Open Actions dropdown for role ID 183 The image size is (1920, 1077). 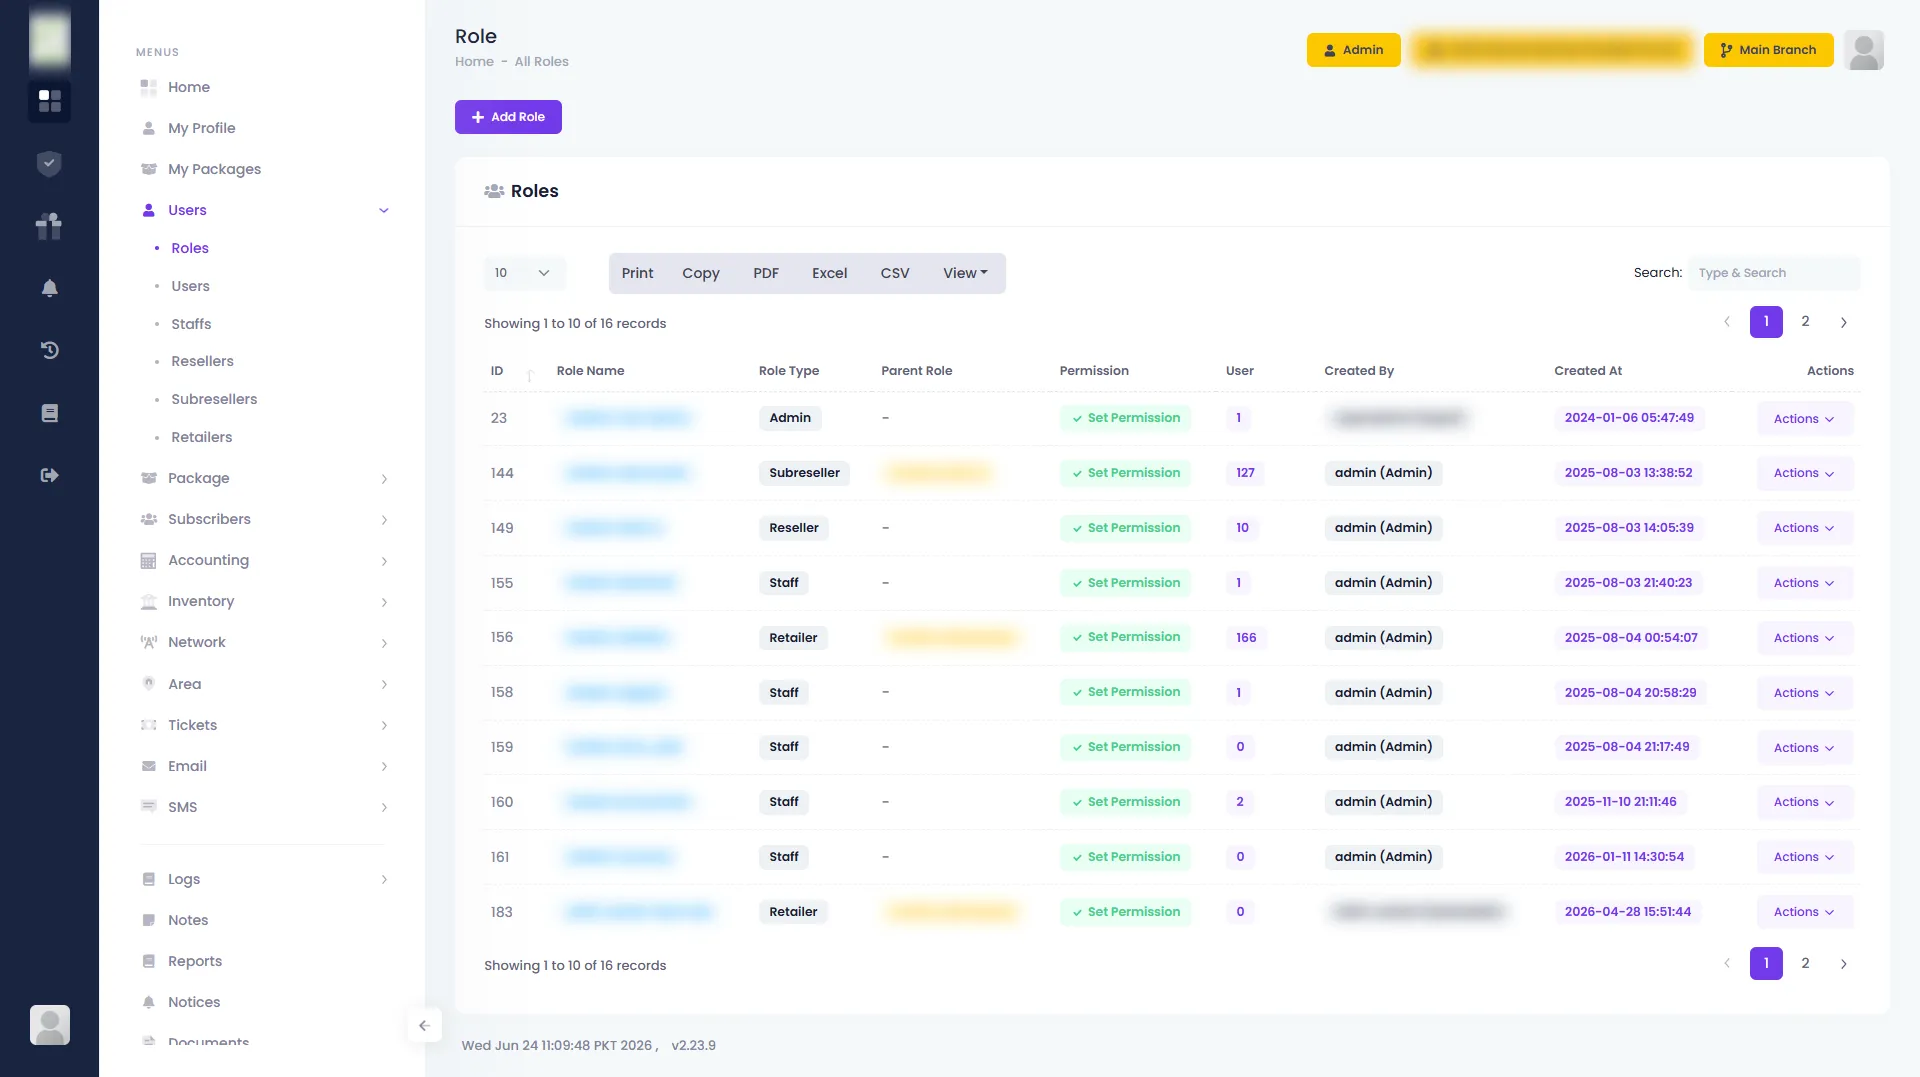click(x=1804, y=912)
